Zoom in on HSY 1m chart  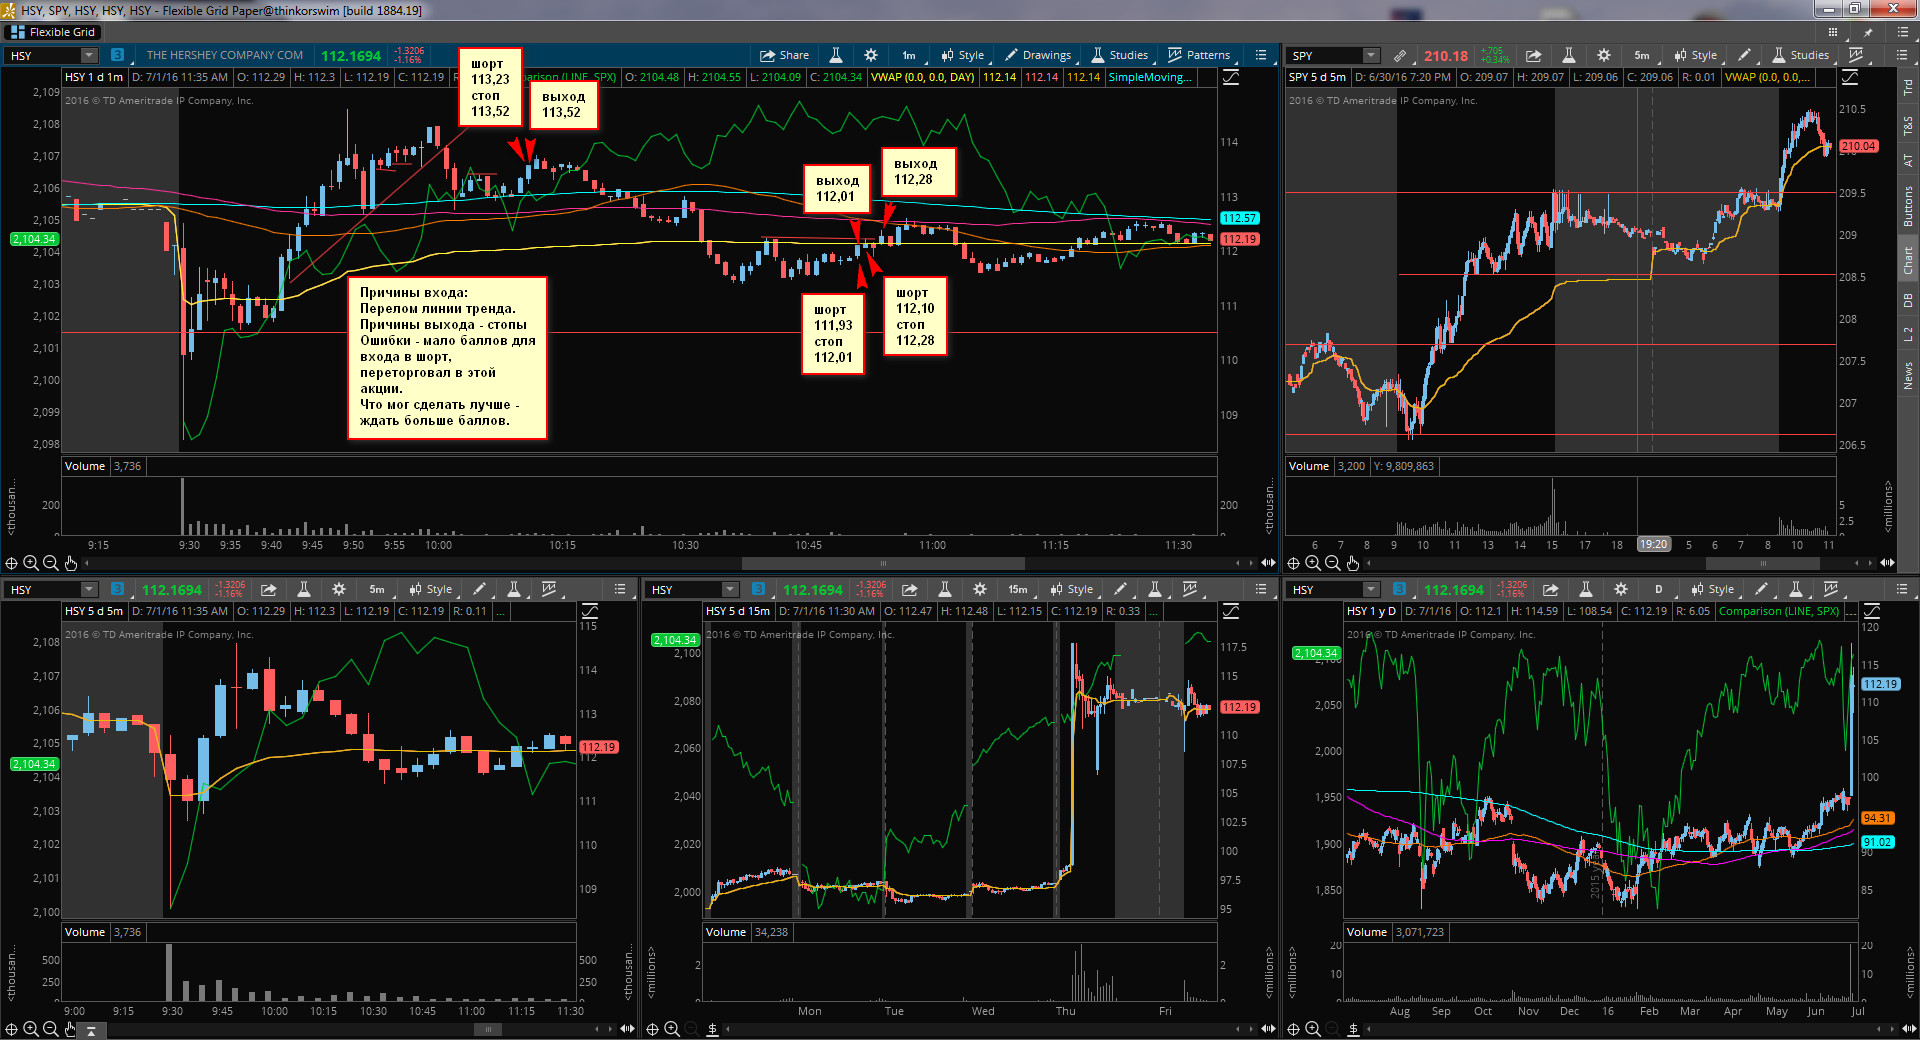31,563
